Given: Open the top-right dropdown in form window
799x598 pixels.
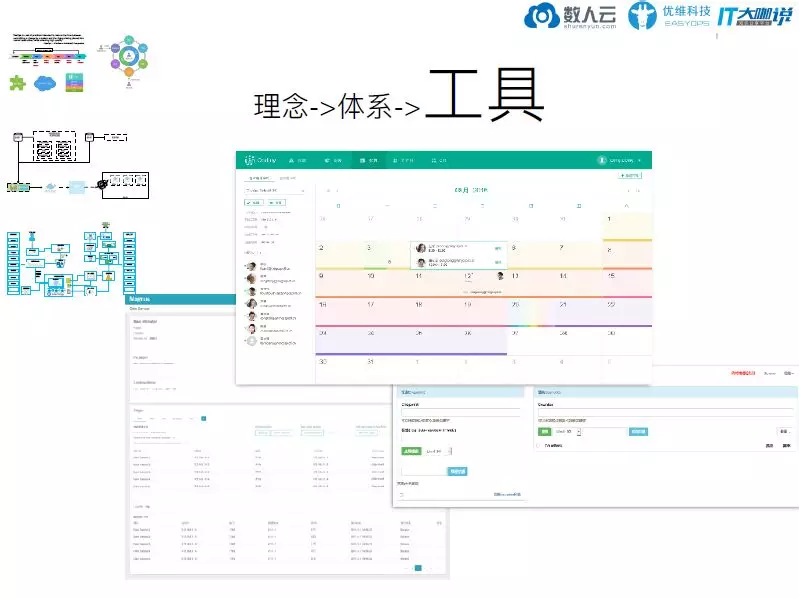Looking at the screenshot, I should coord(789,373).
